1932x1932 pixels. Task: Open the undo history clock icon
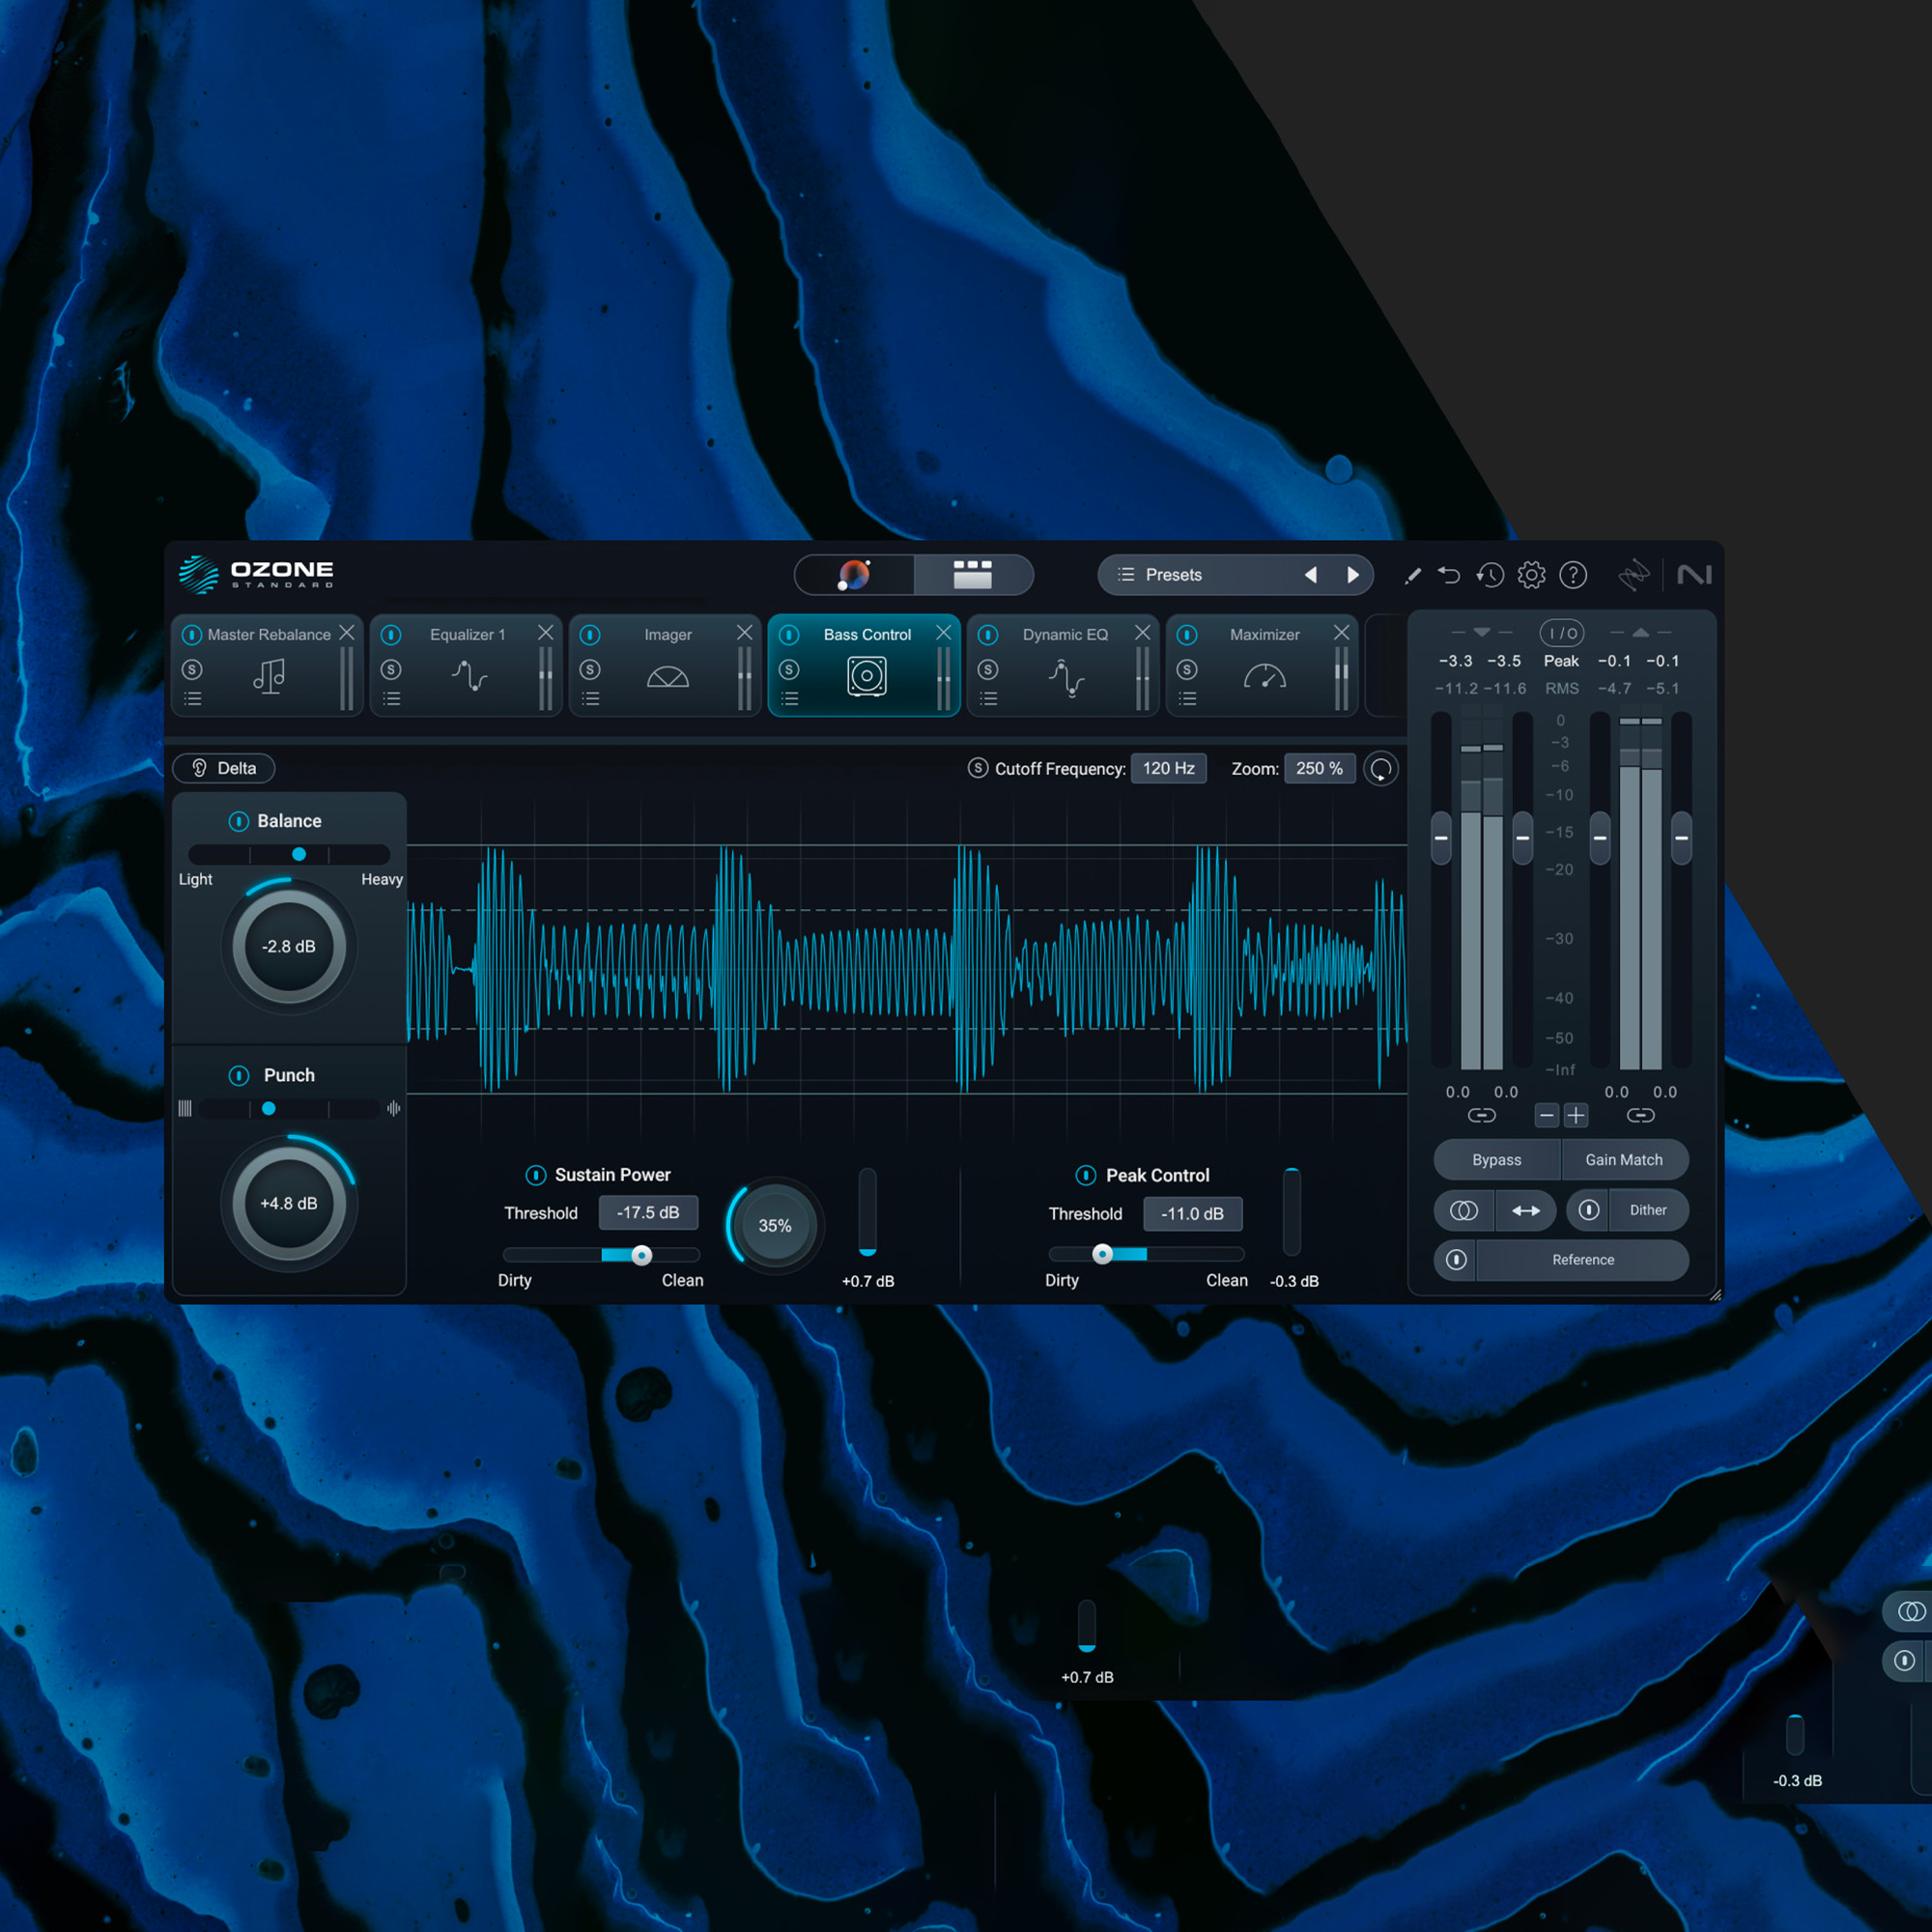click(x=1490, y=575)
